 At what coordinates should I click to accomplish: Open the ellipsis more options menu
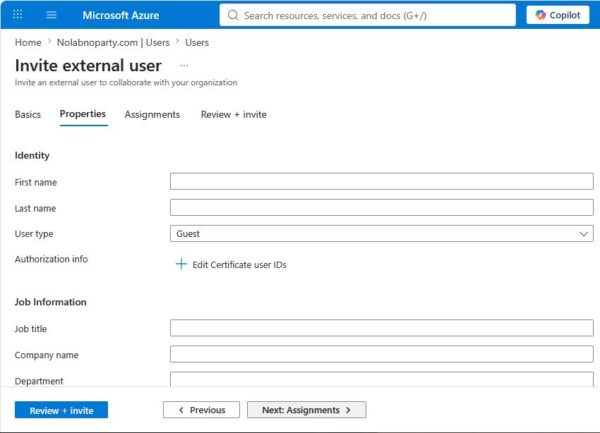[184, 65]
